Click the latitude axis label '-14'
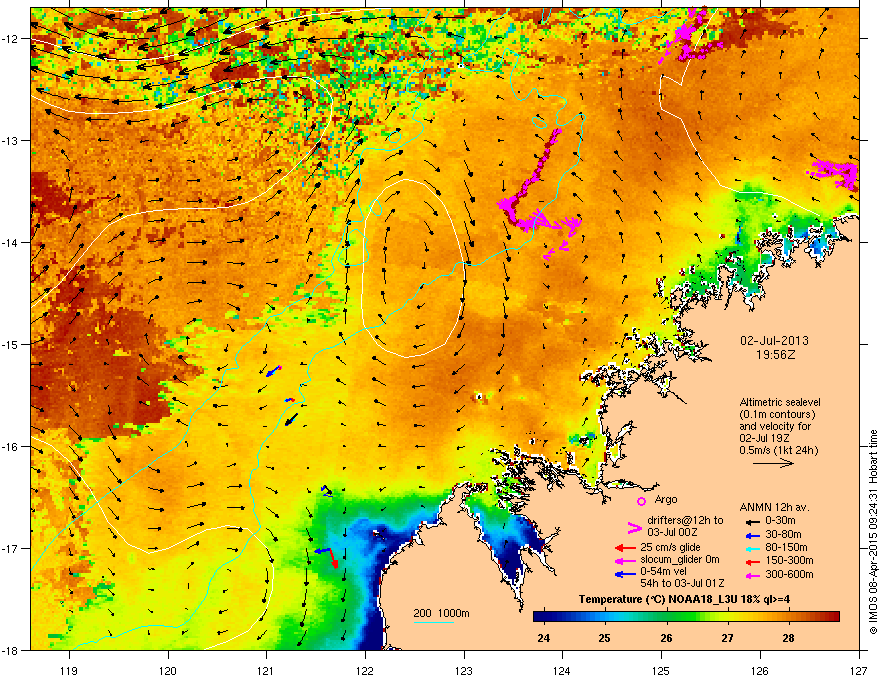Image resolution: width=880 pixels, height=680 pixels. pyautogui.click(x=11, y=242)
